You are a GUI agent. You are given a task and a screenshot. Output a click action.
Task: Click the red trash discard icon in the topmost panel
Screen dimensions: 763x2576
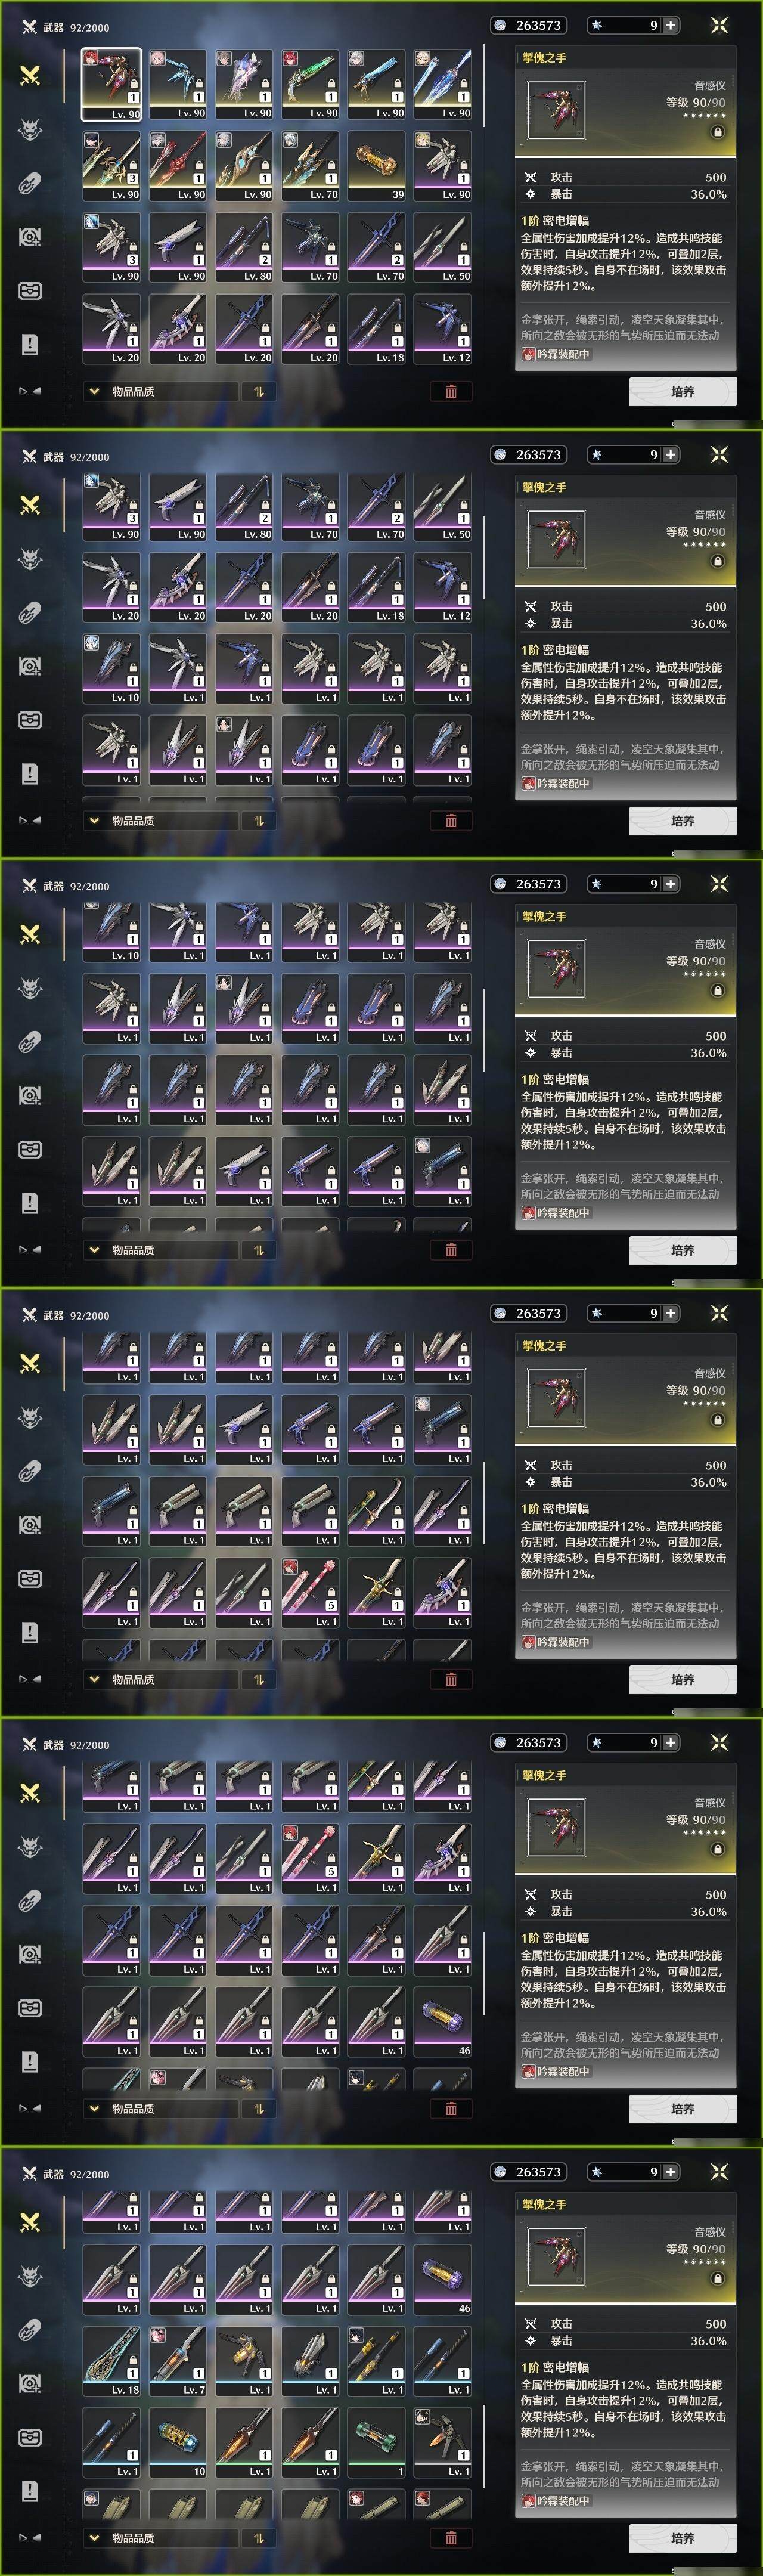pos(451,391)
